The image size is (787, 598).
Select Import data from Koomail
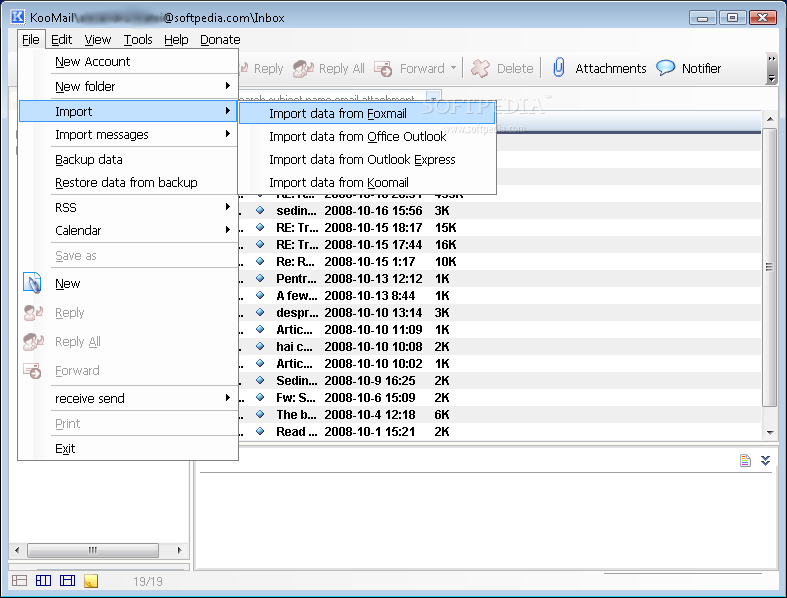click(367, 183)
